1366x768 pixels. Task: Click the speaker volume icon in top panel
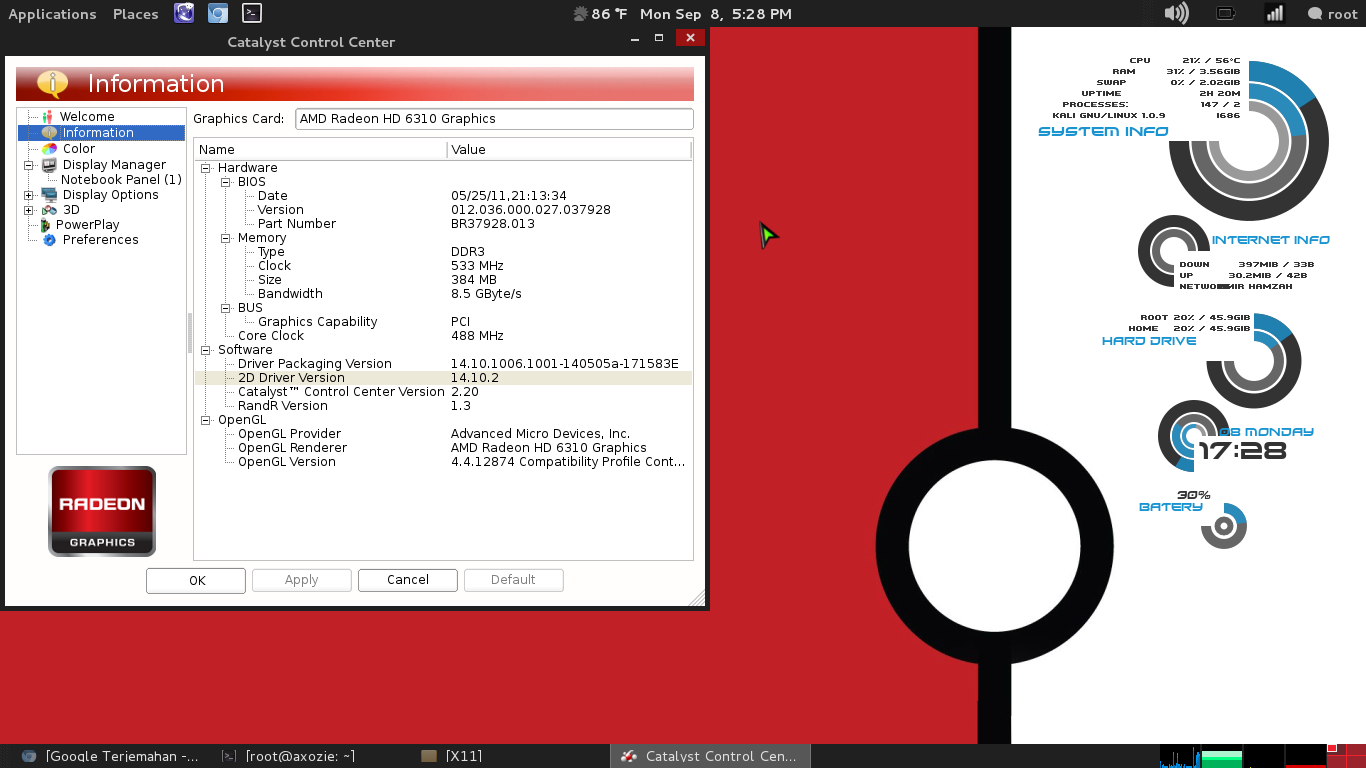[1176, 13]
